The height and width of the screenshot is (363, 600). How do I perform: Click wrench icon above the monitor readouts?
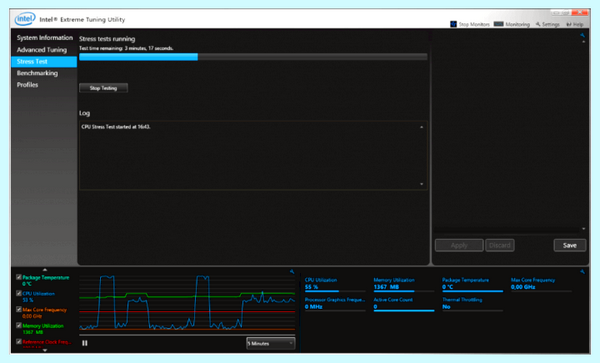tap(582, 272)
